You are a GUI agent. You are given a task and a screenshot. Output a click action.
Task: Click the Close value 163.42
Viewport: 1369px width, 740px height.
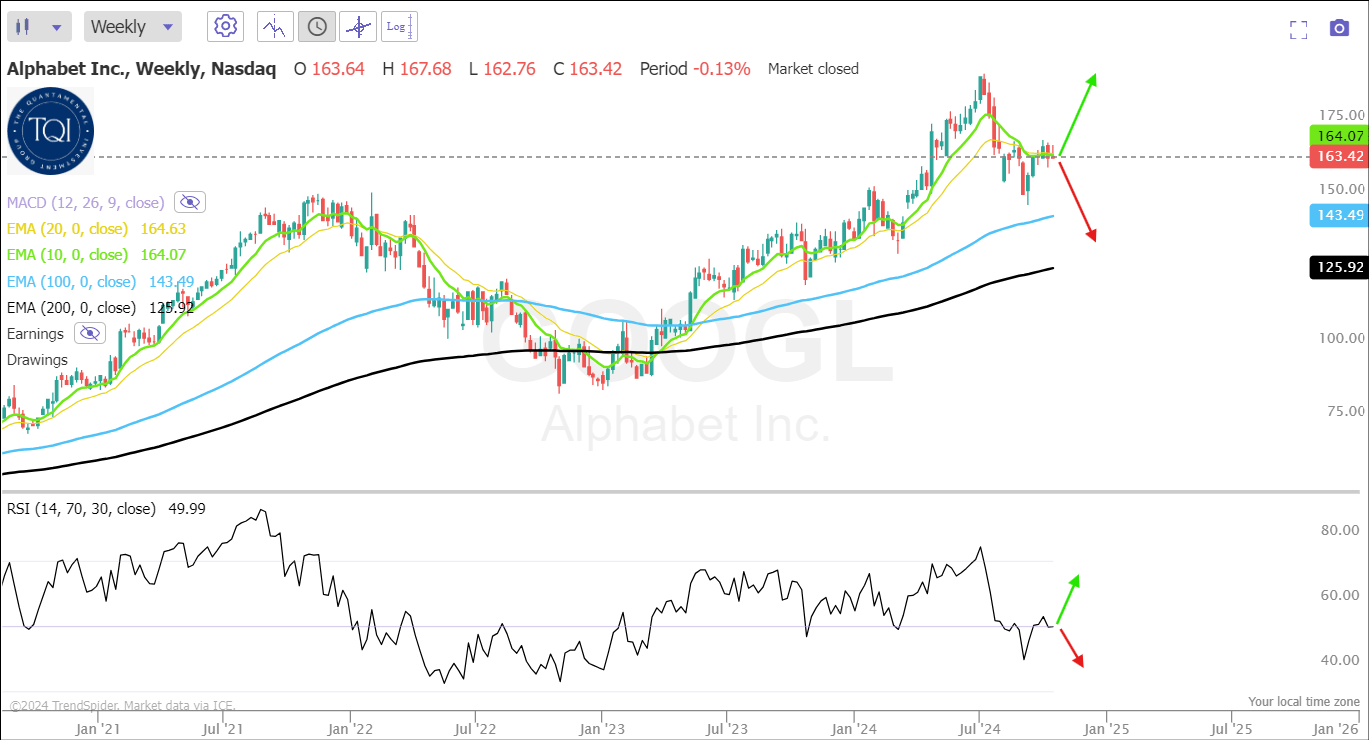[595, 69]
